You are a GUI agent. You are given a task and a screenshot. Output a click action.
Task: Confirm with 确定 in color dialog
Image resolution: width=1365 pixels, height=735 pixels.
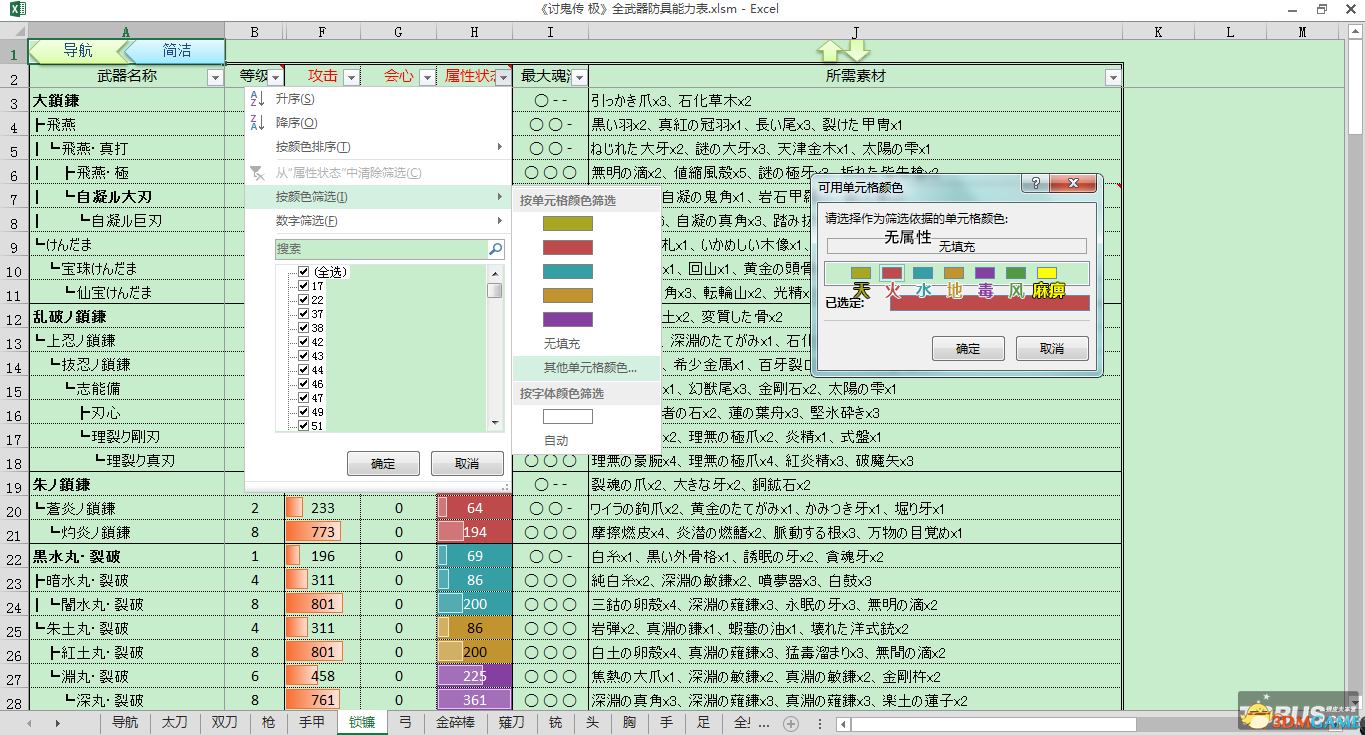tap(968, 348)
